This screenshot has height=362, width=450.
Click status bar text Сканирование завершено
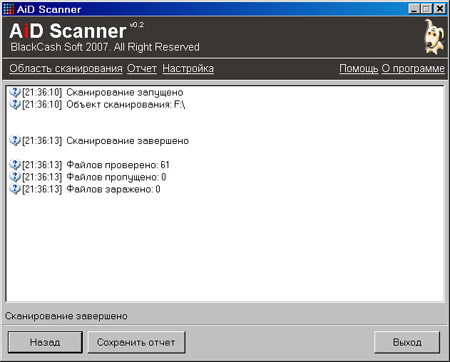pos(66,316)
